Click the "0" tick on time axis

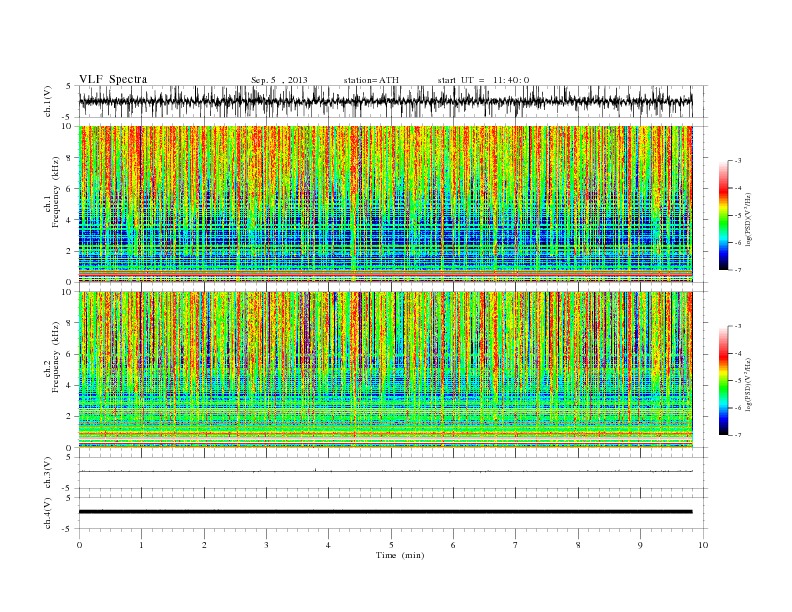(79, 545)
